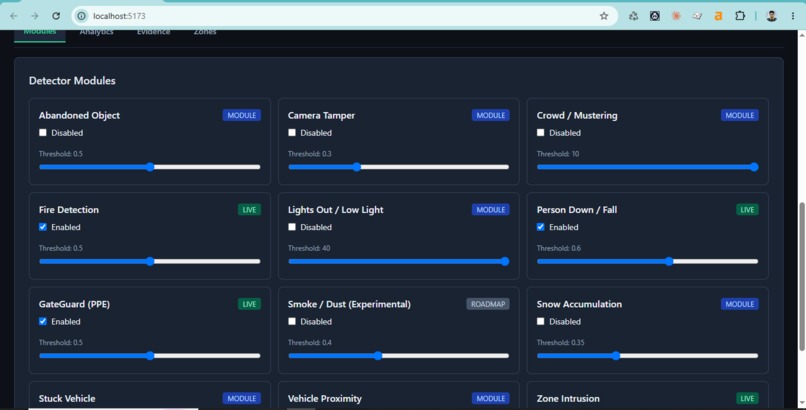Open the extension icon left of the orange 'a'
806x410 pixels.
(697, 16)
